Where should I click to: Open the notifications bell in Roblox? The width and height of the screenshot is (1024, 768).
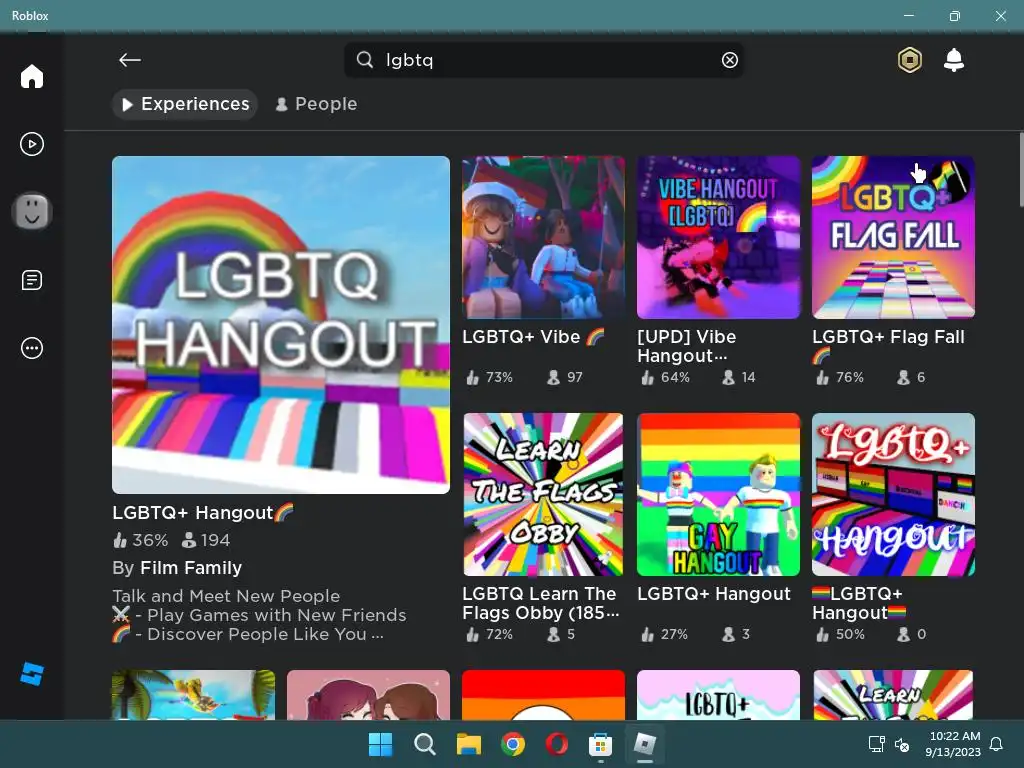click(953, 60)
